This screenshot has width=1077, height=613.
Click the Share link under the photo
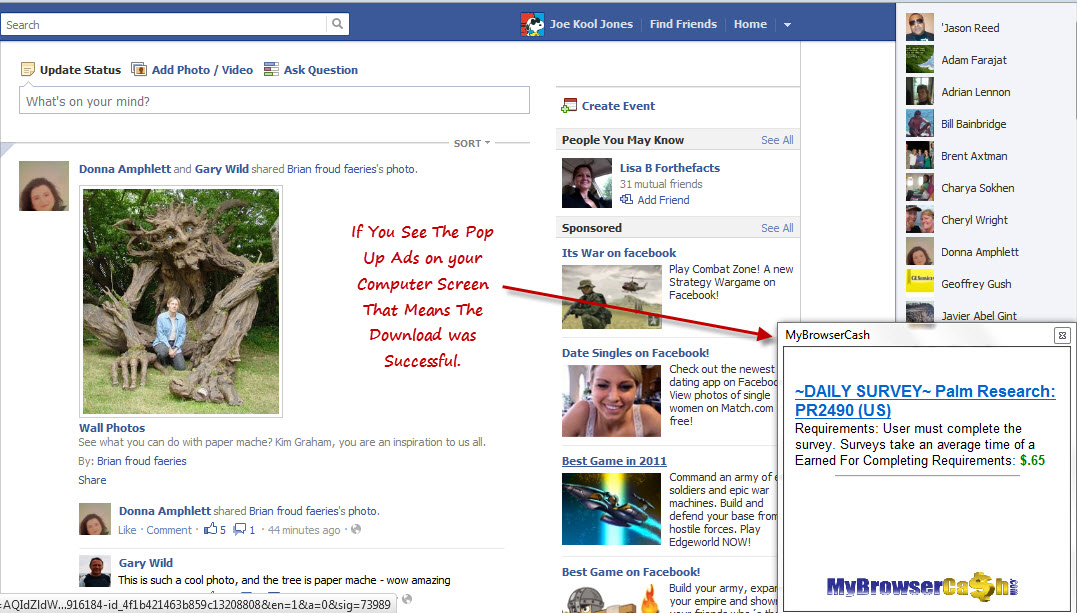[92, 480]
